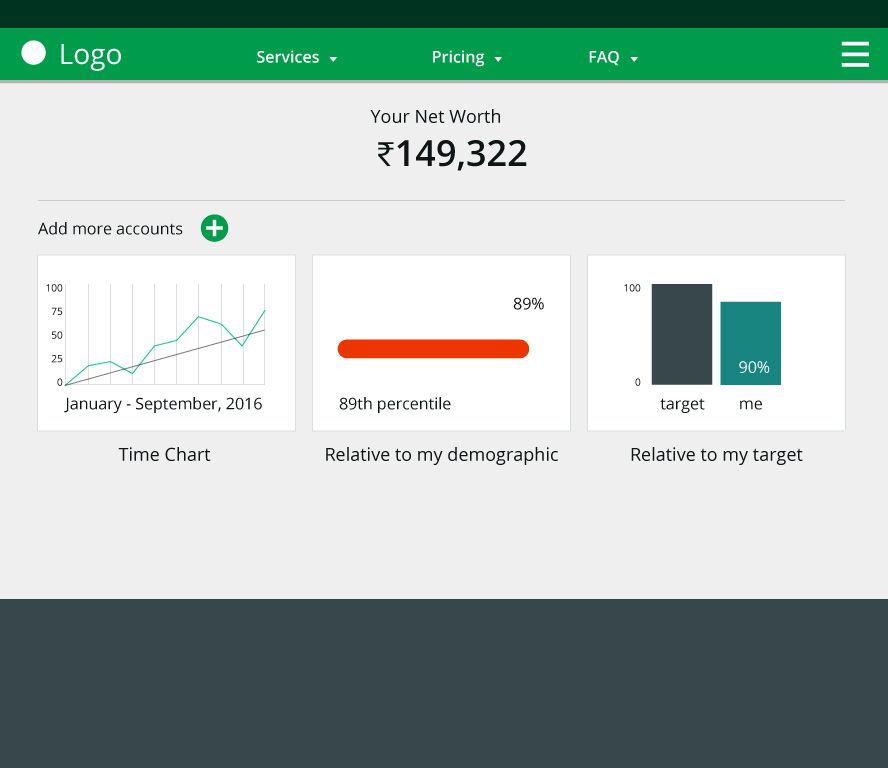Open the Time Chart line graph card
Screen dimensions: 888x768
(166, 343)
